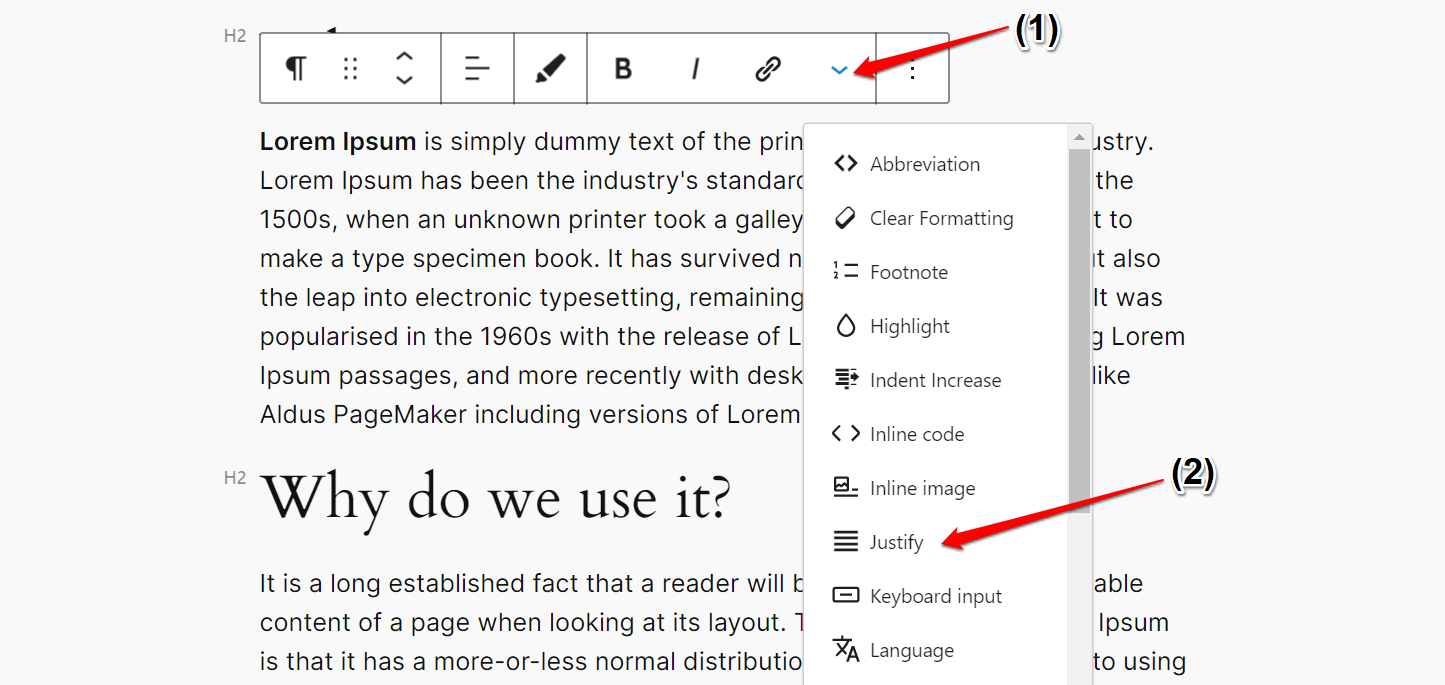This screenshot has height=685, width=1445.
Task: Open the more formatting options chevron
Action: (838, 68)
